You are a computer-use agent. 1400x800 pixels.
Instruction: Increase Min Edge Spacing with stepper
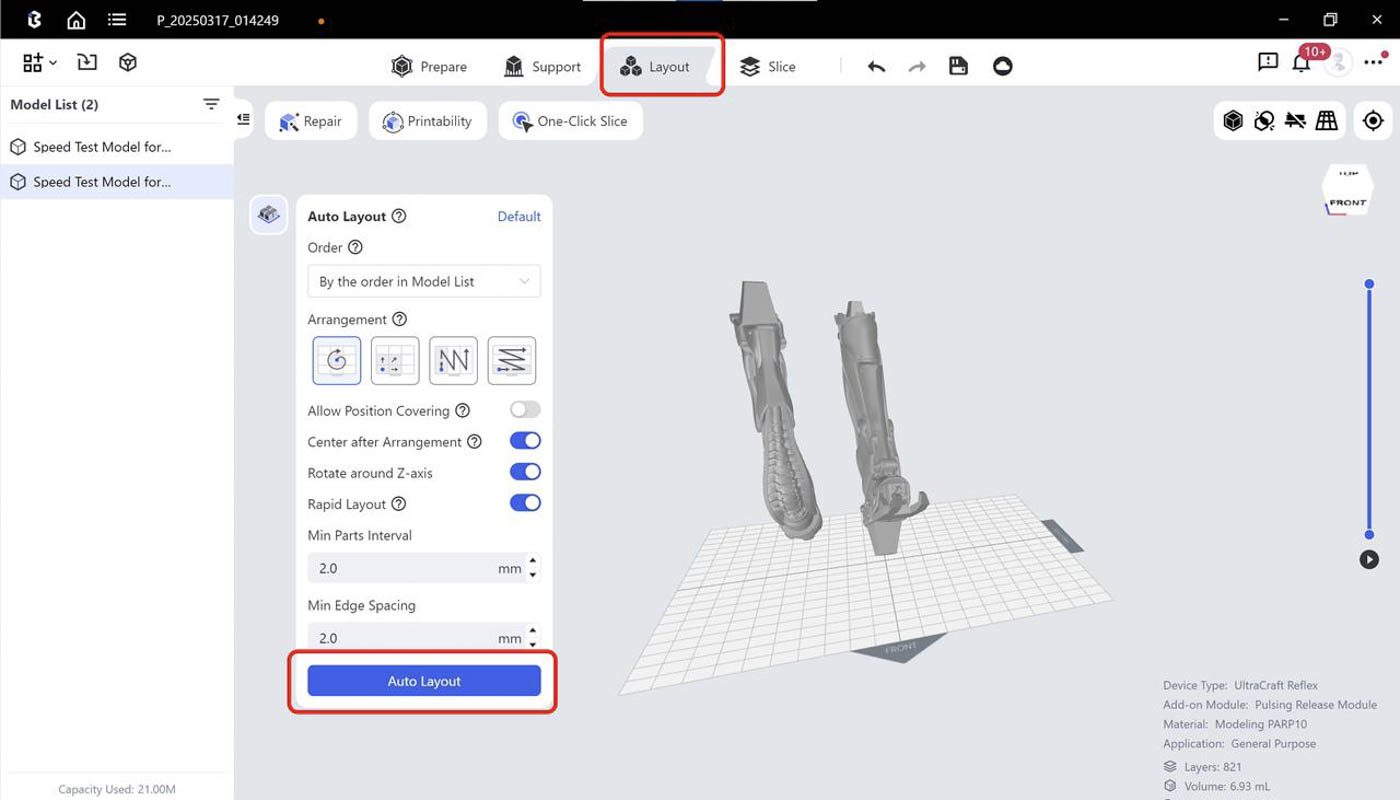pyautogui.click(x=532, y=631)
